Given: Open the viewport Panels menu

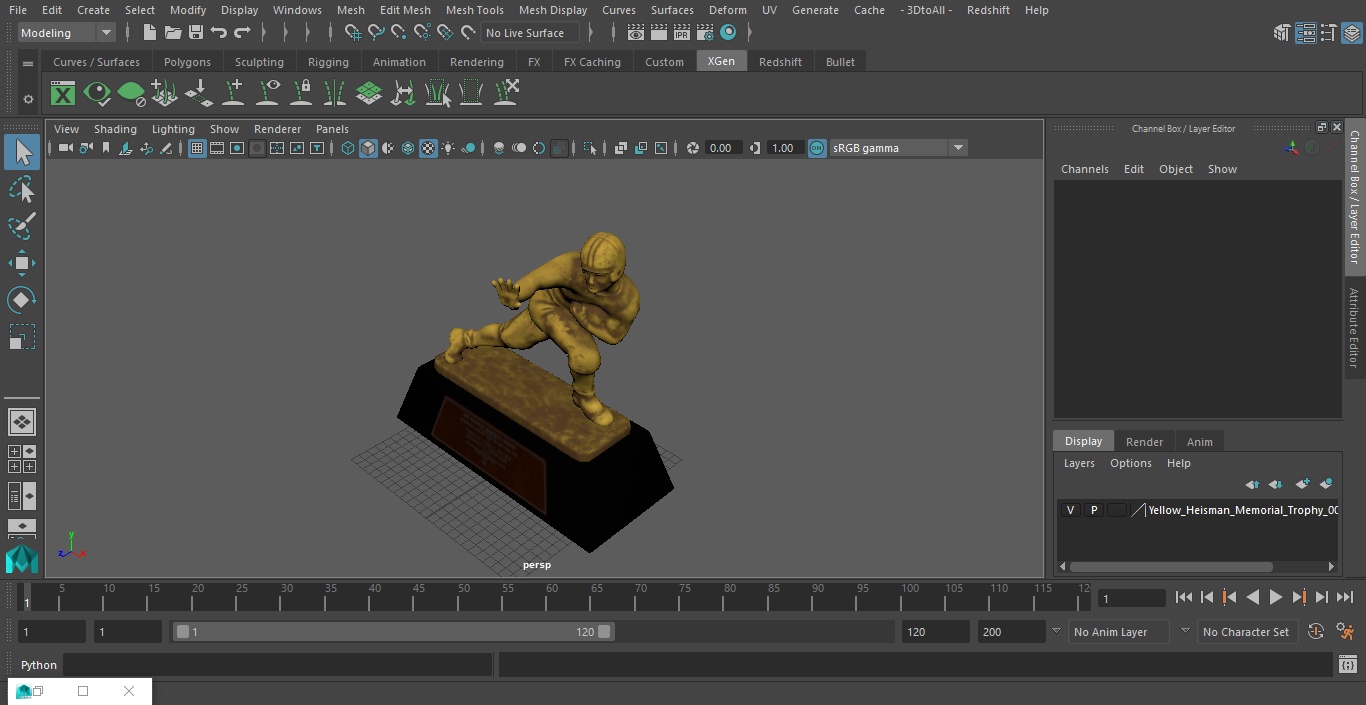Looking at the screenshot, I should (x=332, y=129).
